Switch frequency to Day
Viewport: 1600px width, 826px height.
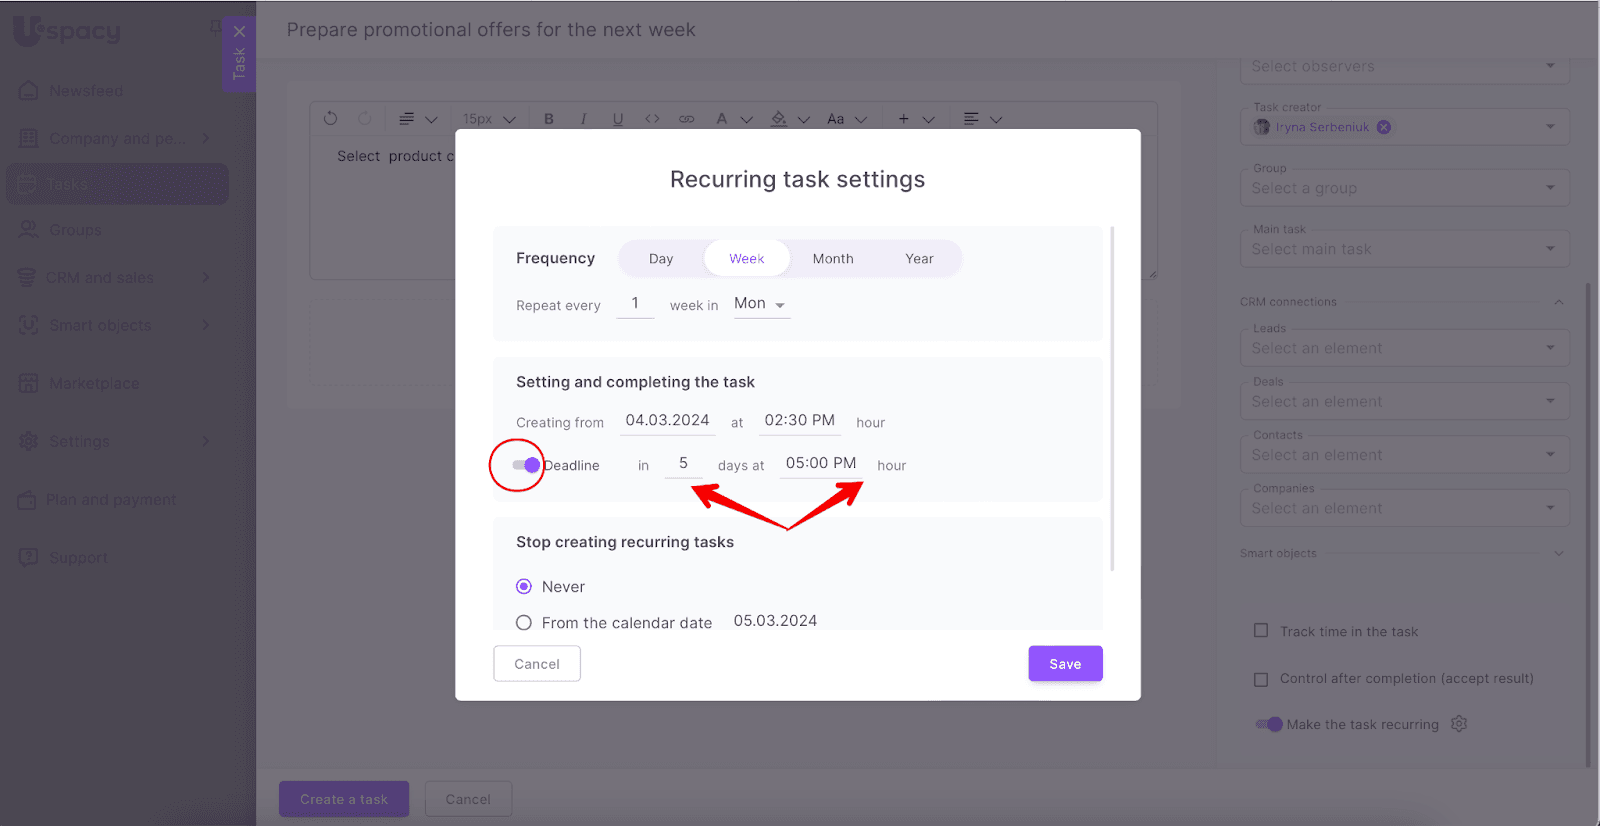[x=661, y=259]
